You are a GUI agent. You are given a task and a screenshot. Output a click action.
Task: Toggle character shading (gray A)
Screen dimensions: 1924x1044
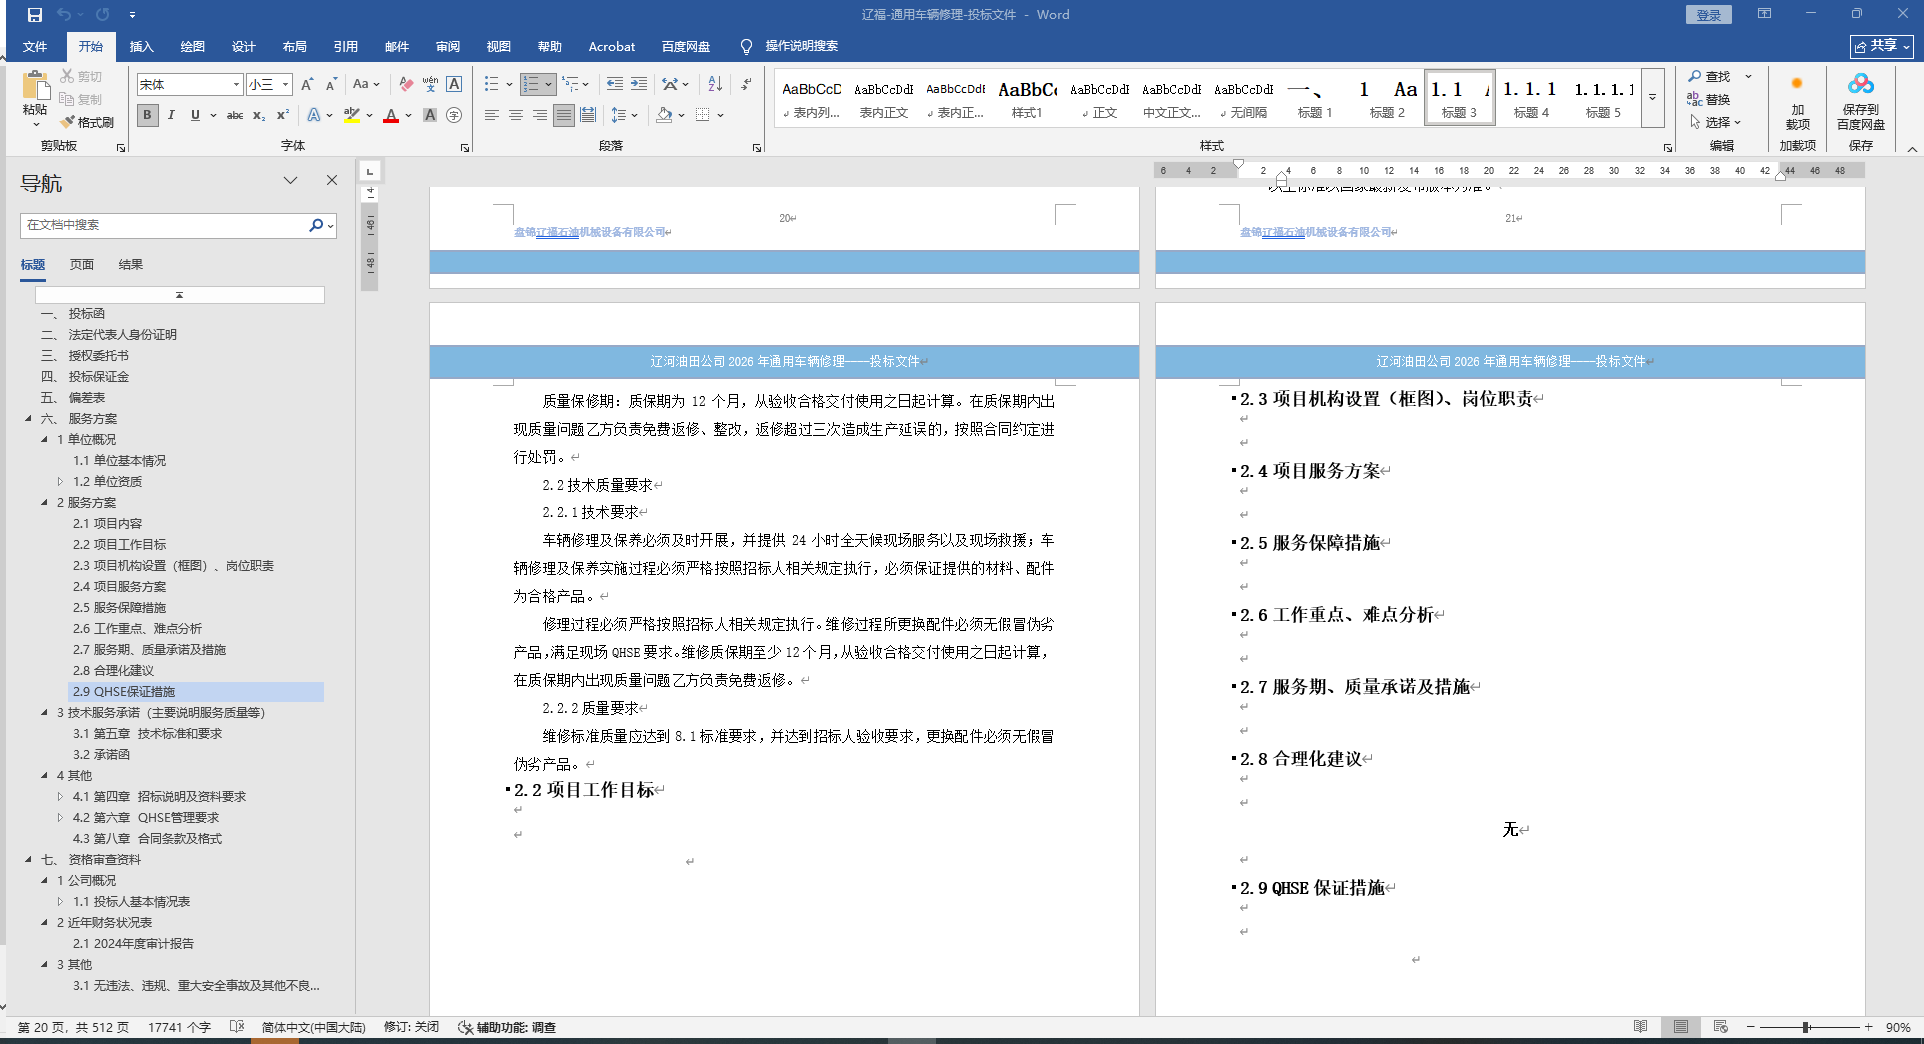click(x=430, y=115)
